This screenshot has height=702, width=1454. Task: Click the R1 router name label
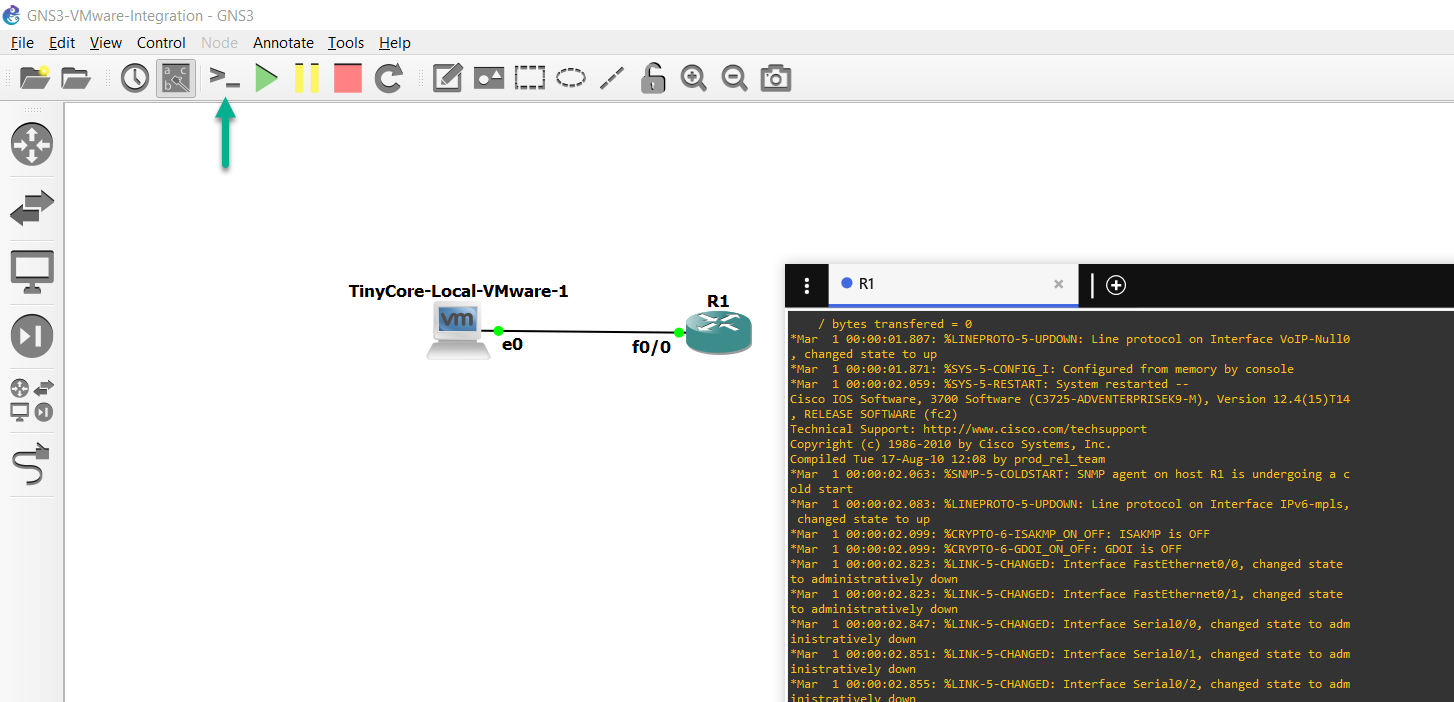pyautogui.click(x=718, y=301)
